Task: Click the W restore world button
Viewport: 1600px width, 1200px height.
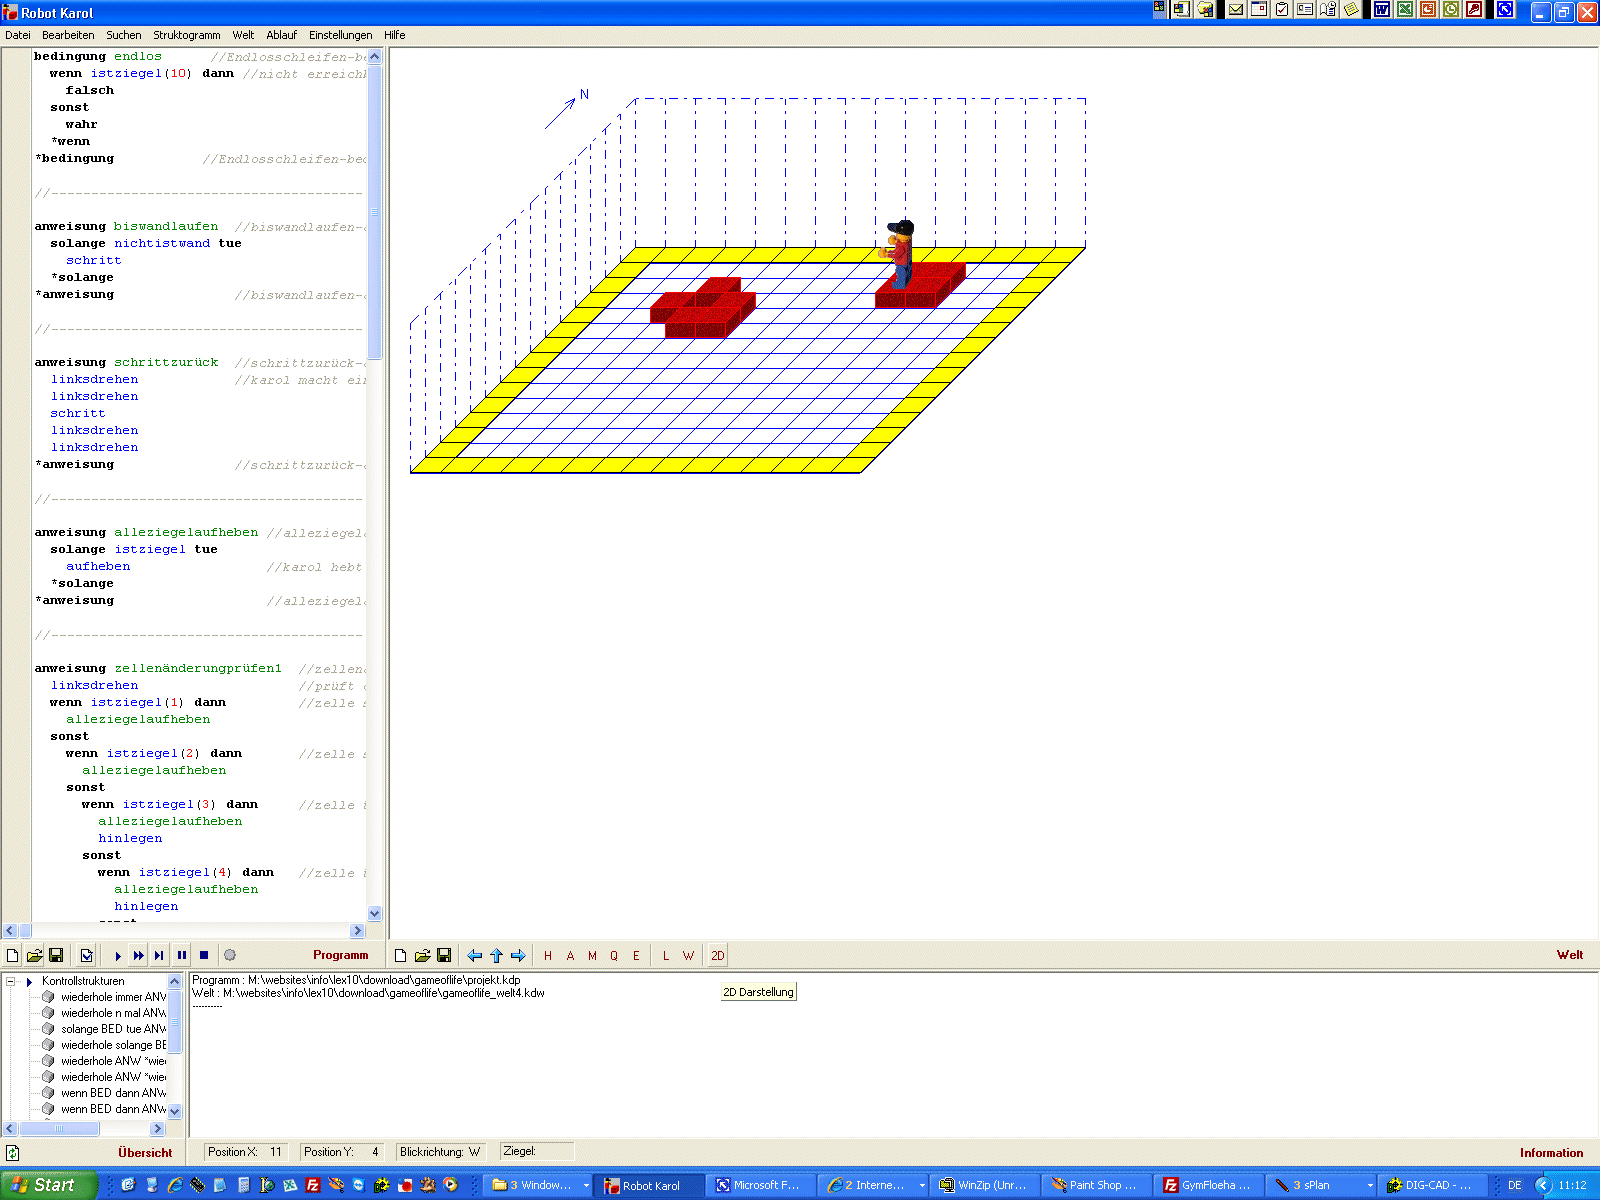Action: [688, 955]
